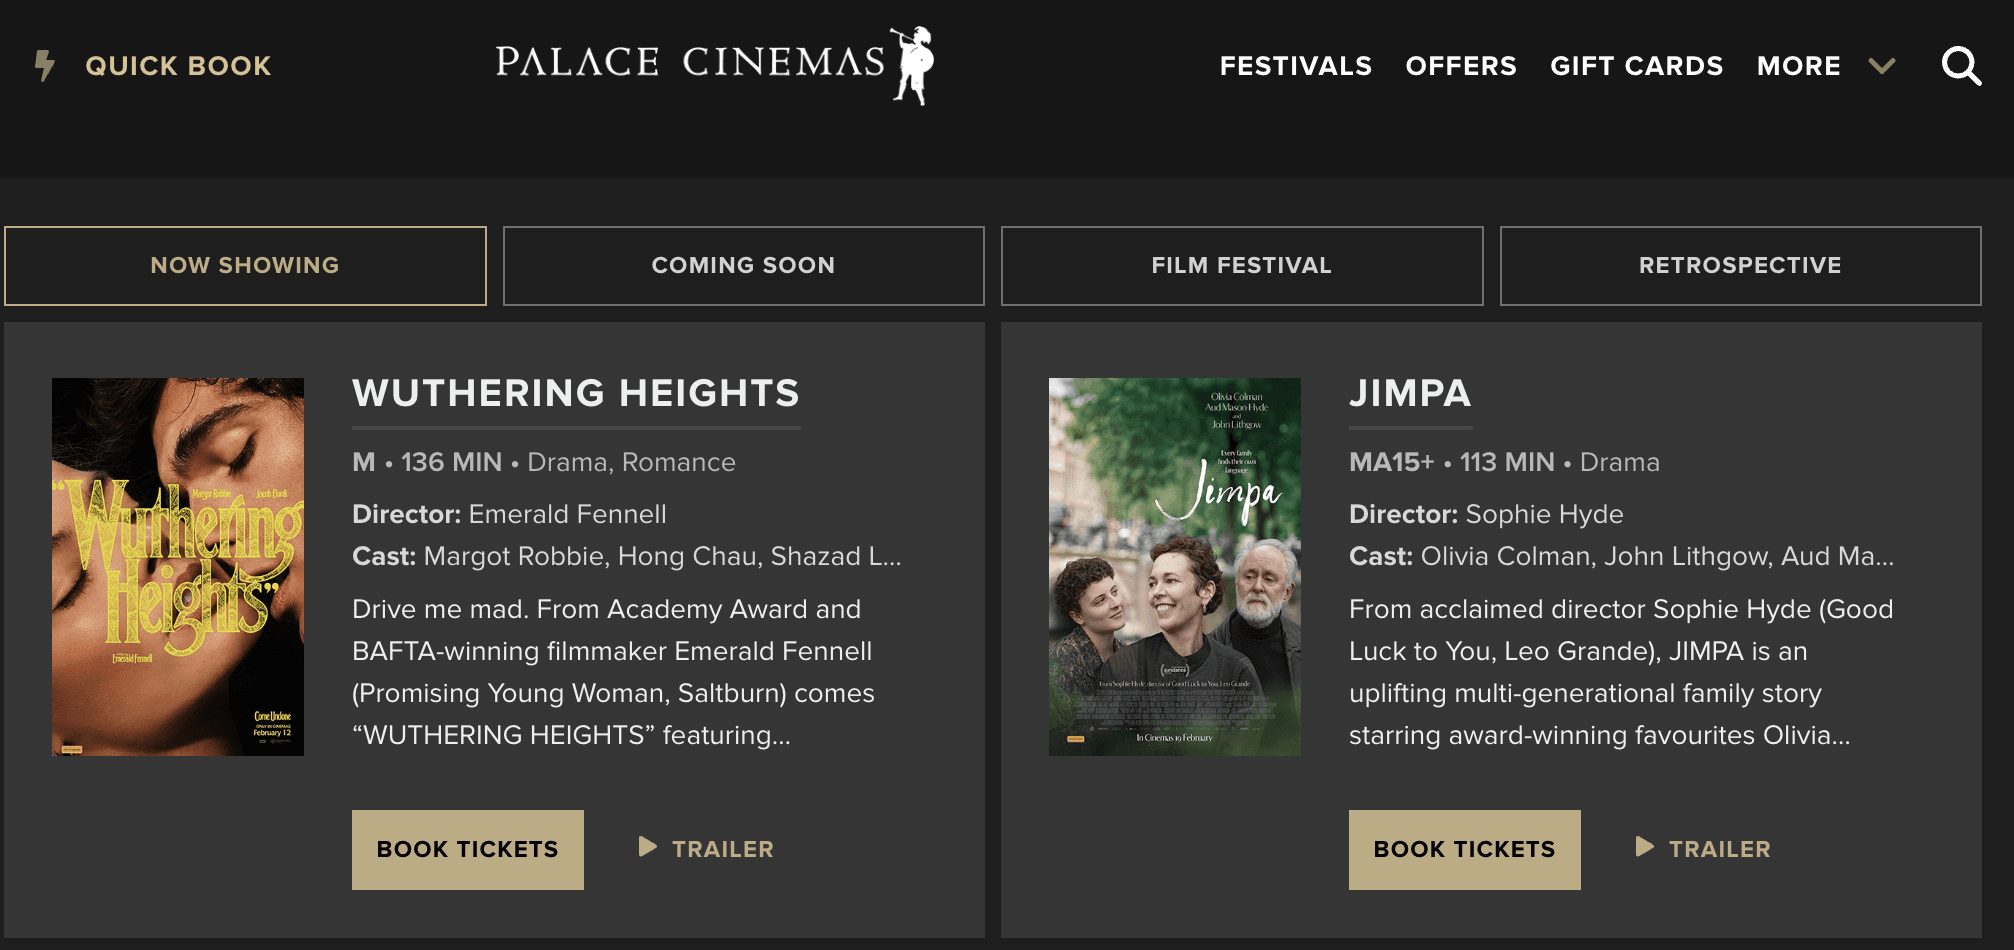
Task: Open the Gift Cards menu item
Action: (1637, 66)
